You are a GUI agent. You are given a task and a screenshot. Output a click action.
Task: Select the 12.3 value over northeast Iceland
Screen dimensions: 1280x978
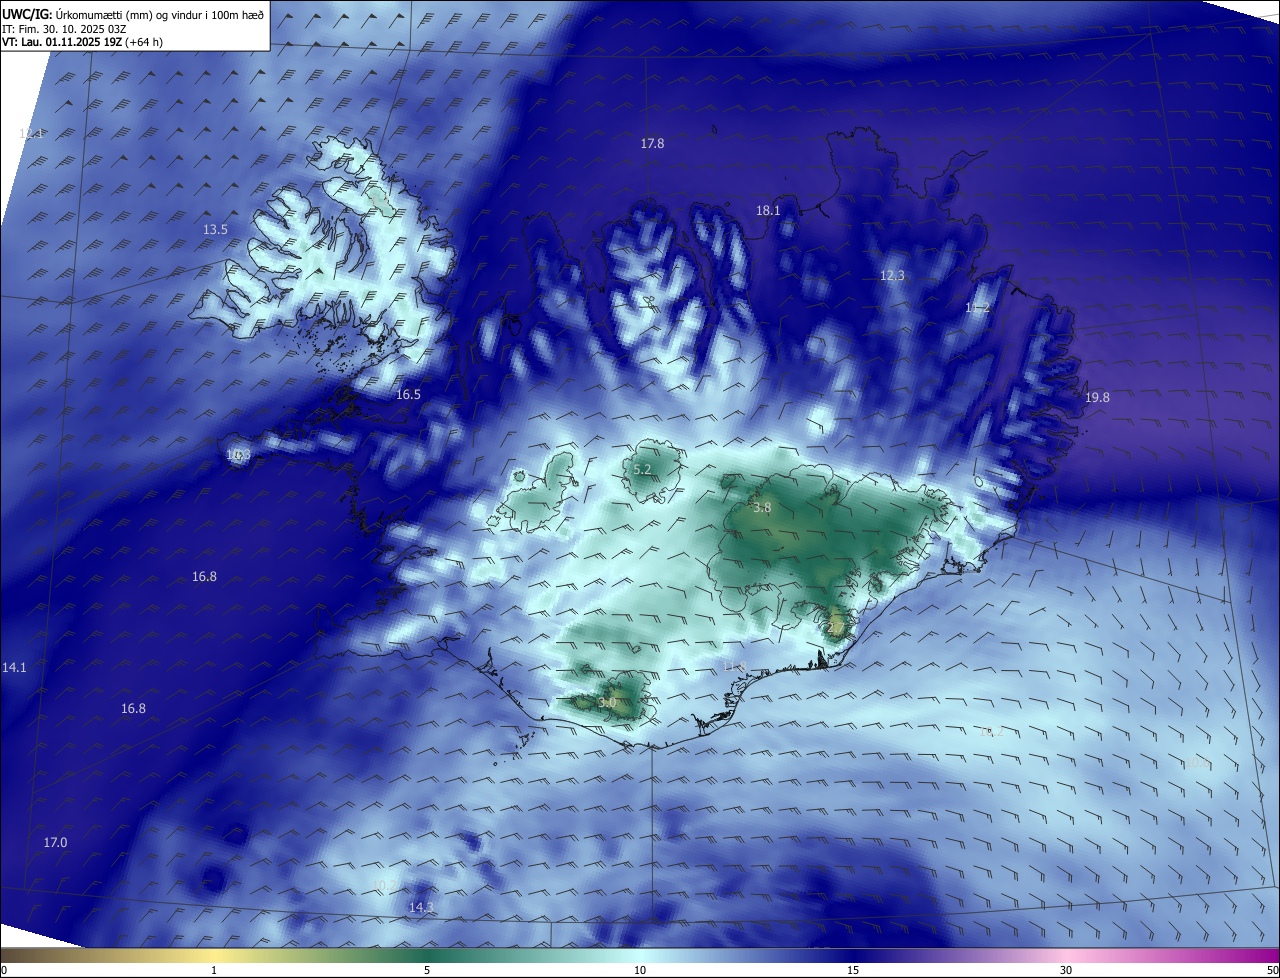(892, 276)
